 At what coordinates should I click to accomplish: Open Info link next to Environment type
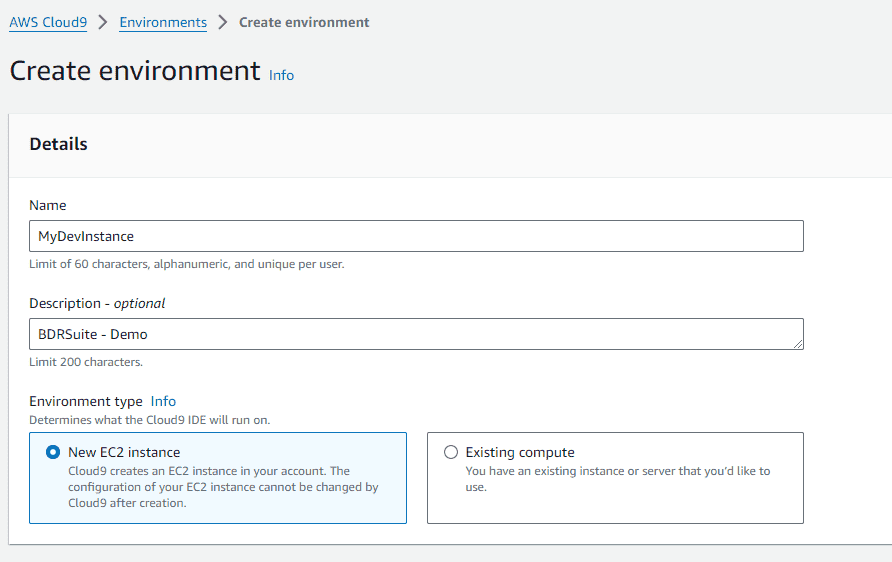(x=163, y=401)
